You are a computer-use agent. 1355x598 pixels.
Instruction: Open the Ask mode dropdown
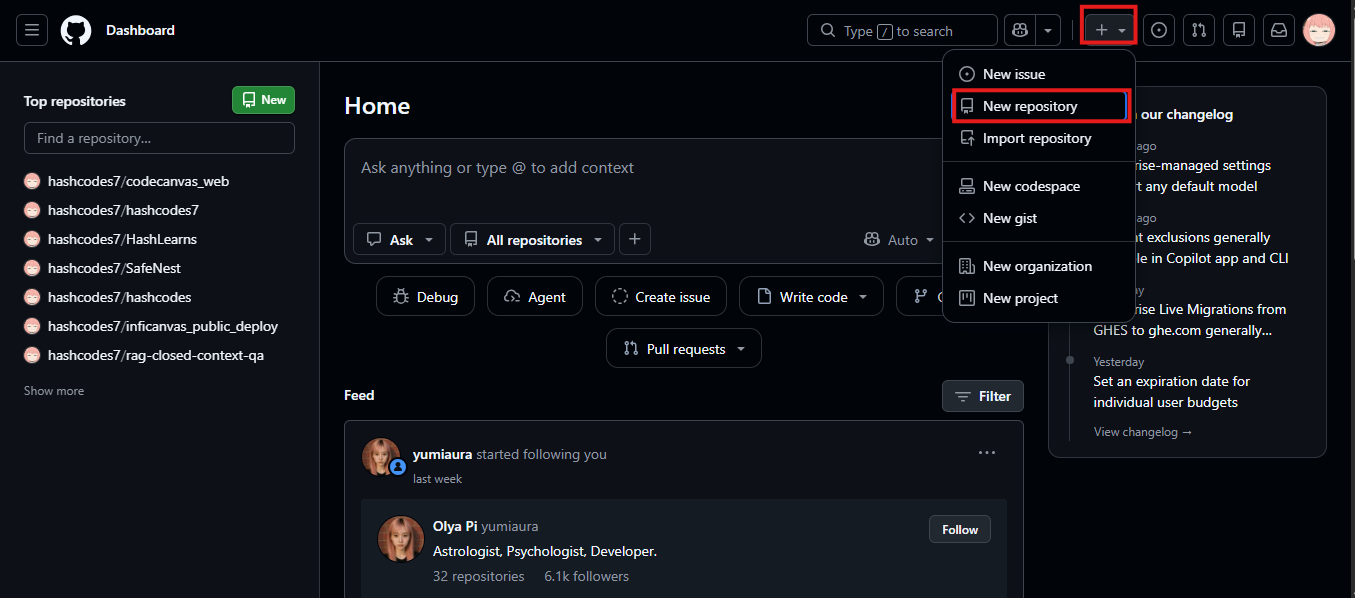pos(399,240)
